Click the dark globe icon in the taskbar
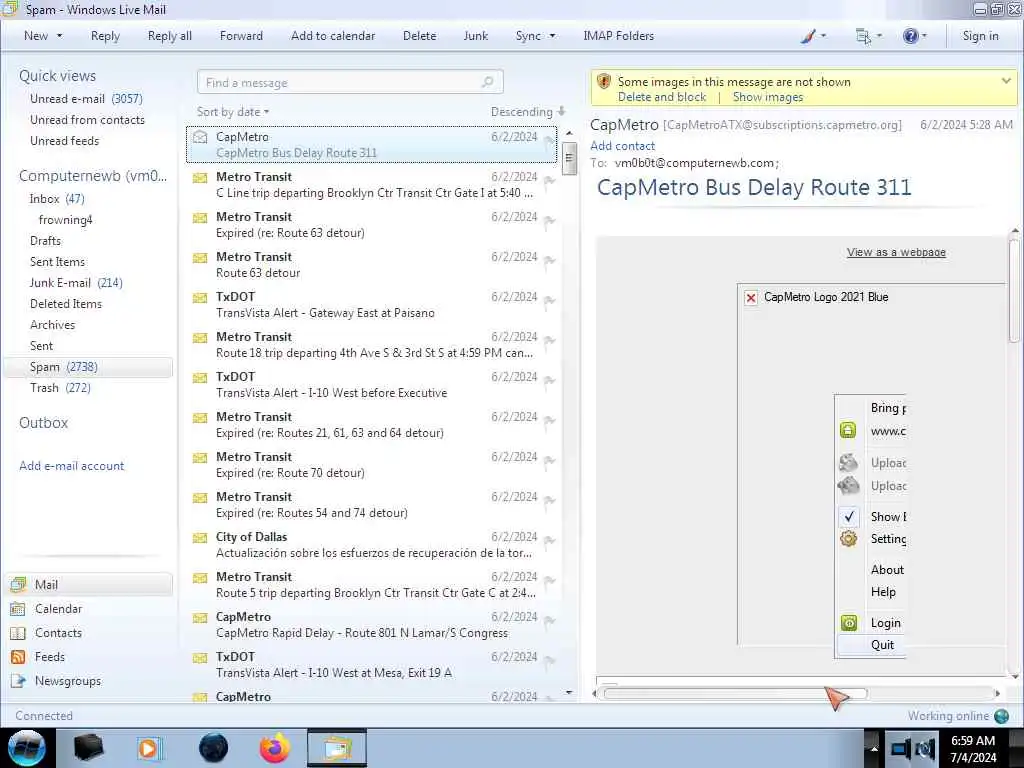The height and width of the screenshot is (768, 1024). (214, 748)
